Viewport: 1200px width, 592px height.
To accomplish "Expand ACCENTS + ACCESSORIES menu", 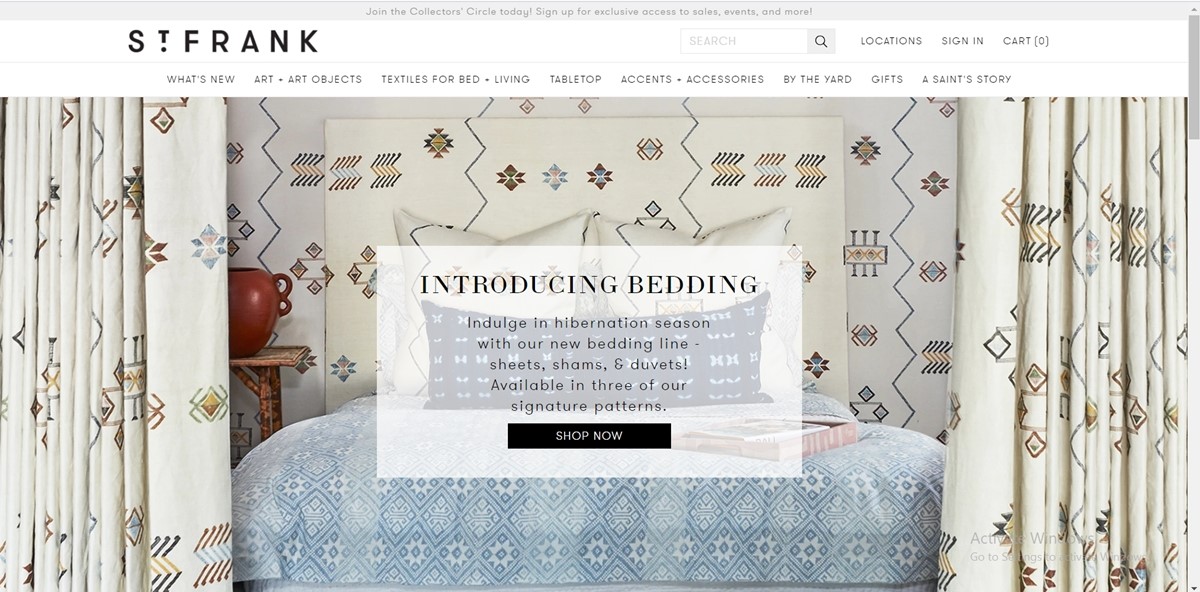I will pyautogui.click(x=692, y=79).
